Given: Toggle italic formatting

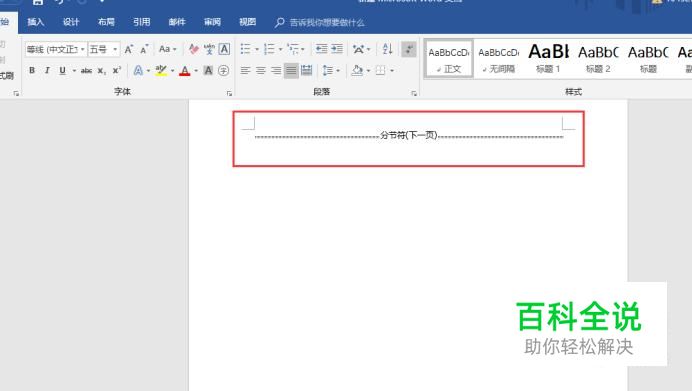Looking at the screenshot, I should point(47,71).
